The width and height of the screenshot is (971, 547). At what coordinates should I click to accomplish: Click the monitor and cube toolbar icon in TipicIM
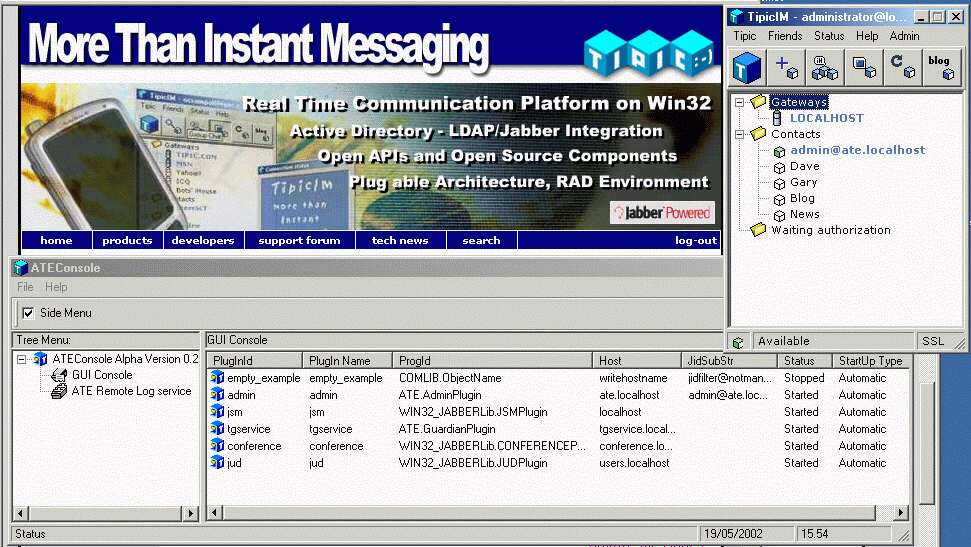click(864, 67)
